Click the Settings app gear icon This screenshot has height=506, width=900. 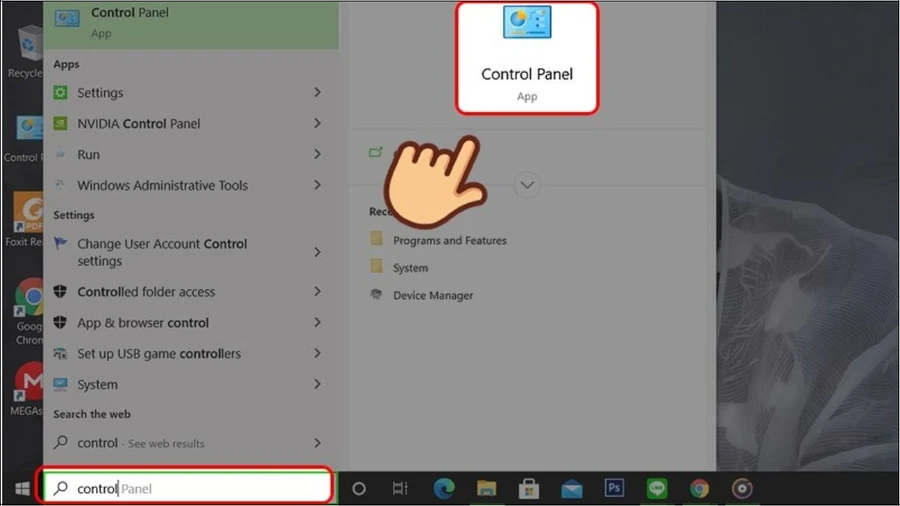[x=60, y=92]
